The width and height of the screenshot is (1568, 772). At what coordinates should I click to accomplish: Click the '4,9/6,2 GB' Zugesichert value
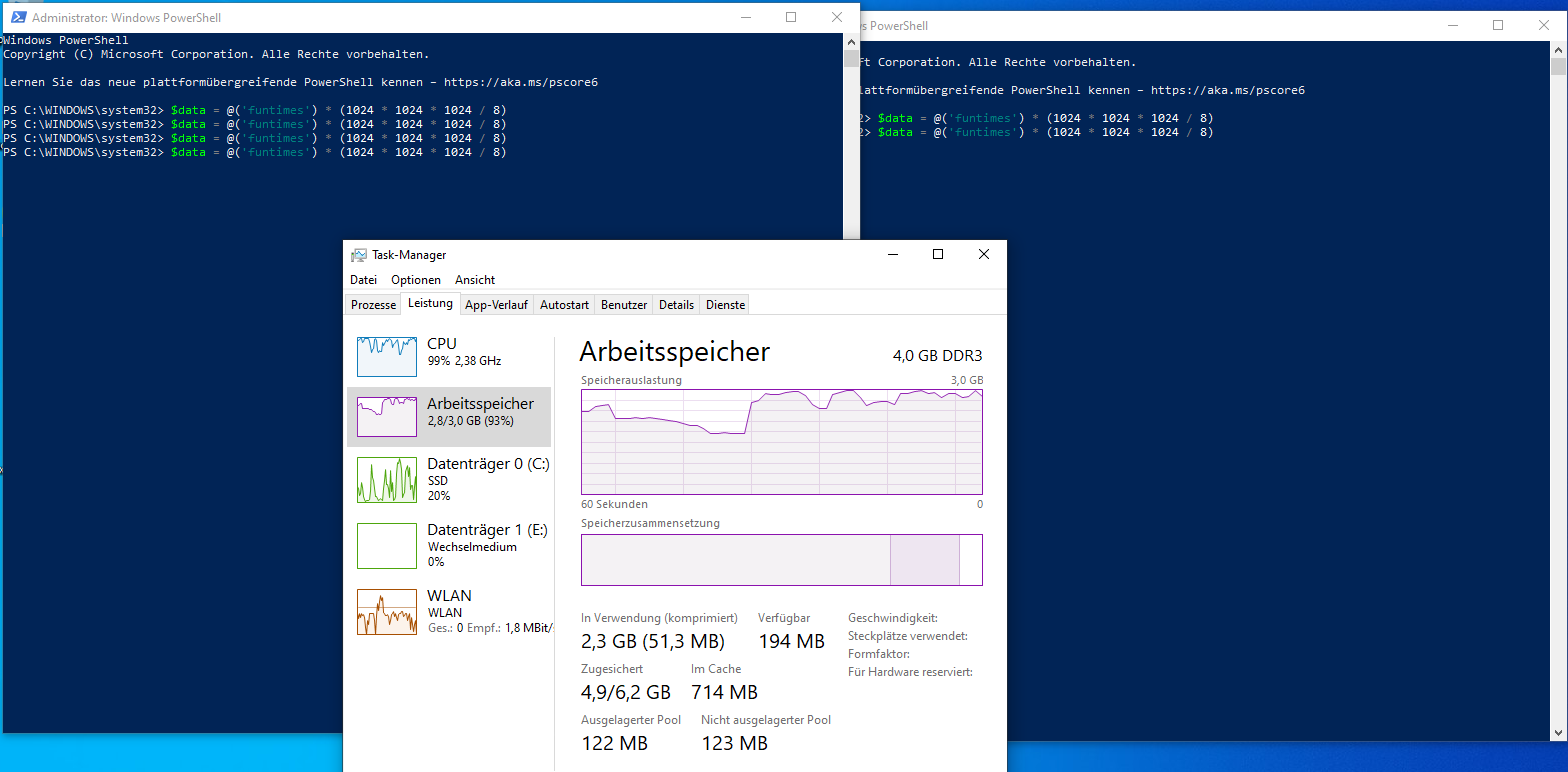click(x=626, y=692)
